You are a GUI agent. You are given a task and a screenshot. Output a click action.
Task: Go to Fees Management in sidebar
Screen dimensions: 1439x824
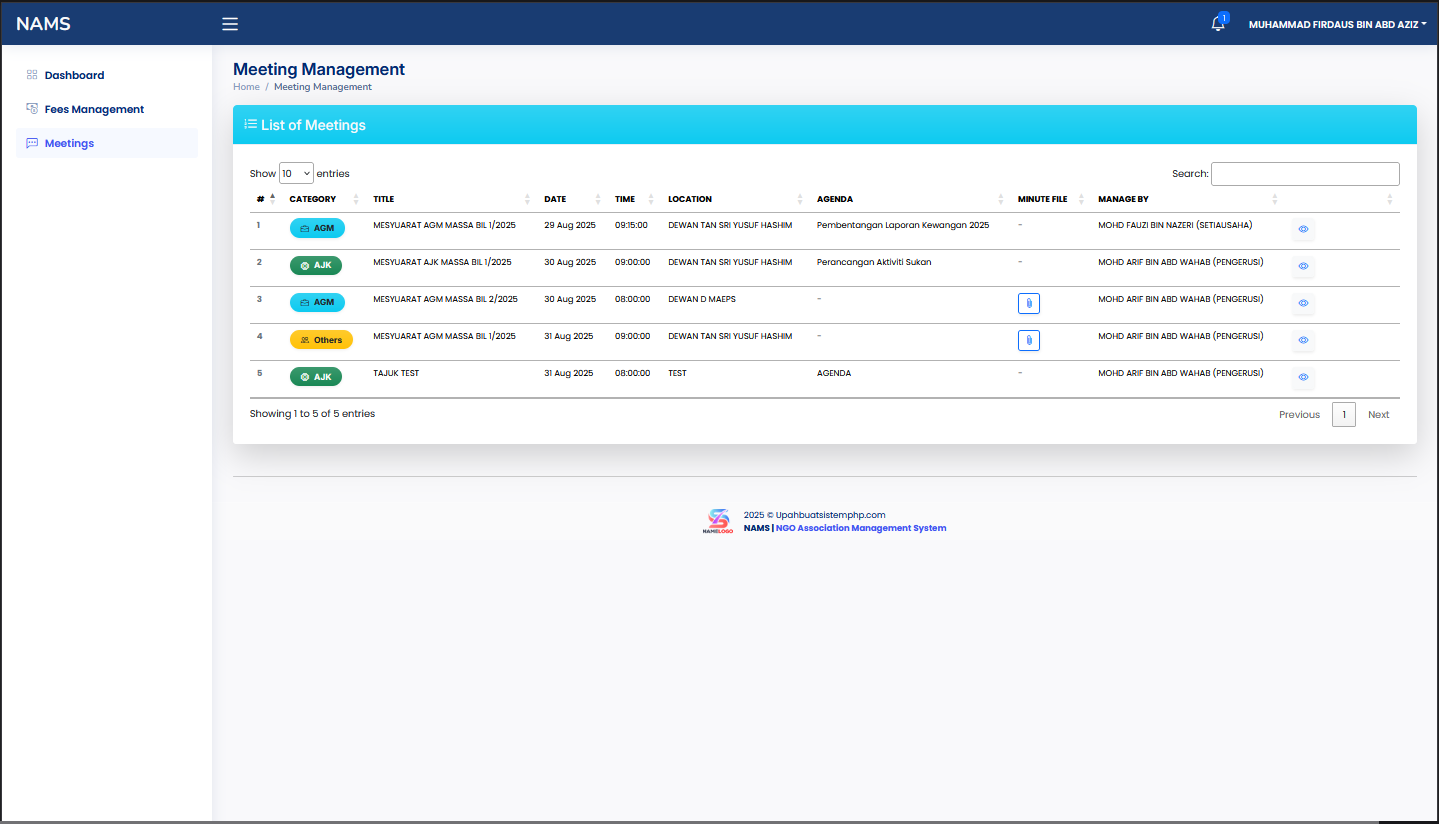pos(94,109)
